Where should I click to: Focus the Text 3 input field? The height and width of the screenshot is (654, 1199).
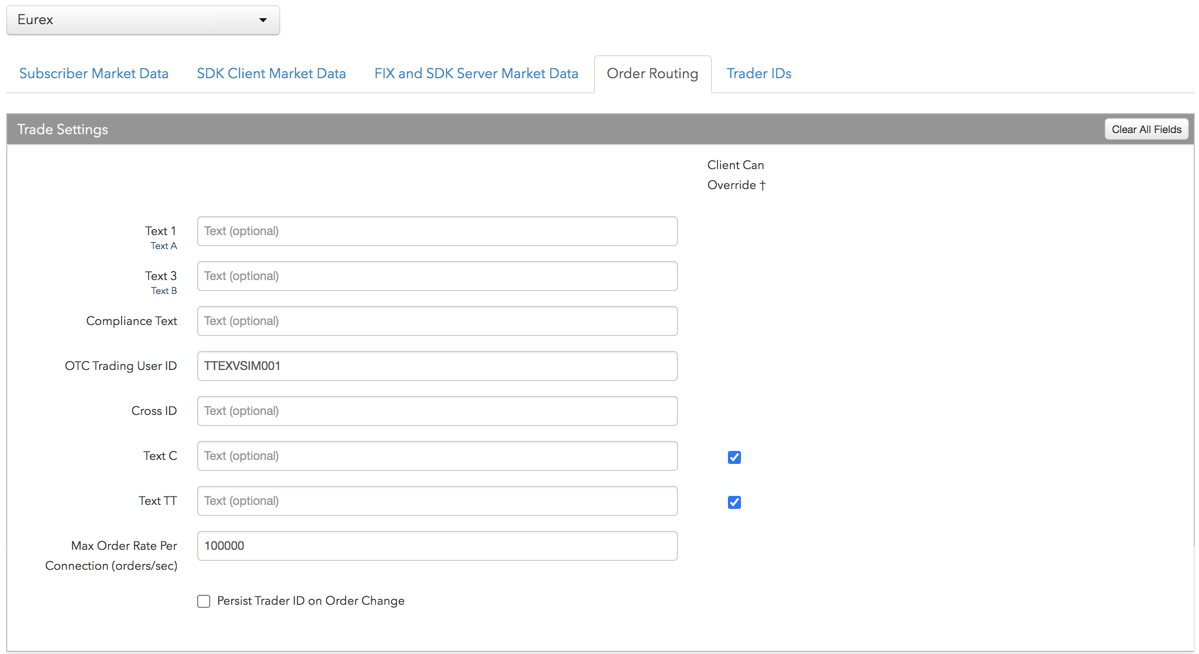(437, 276)
